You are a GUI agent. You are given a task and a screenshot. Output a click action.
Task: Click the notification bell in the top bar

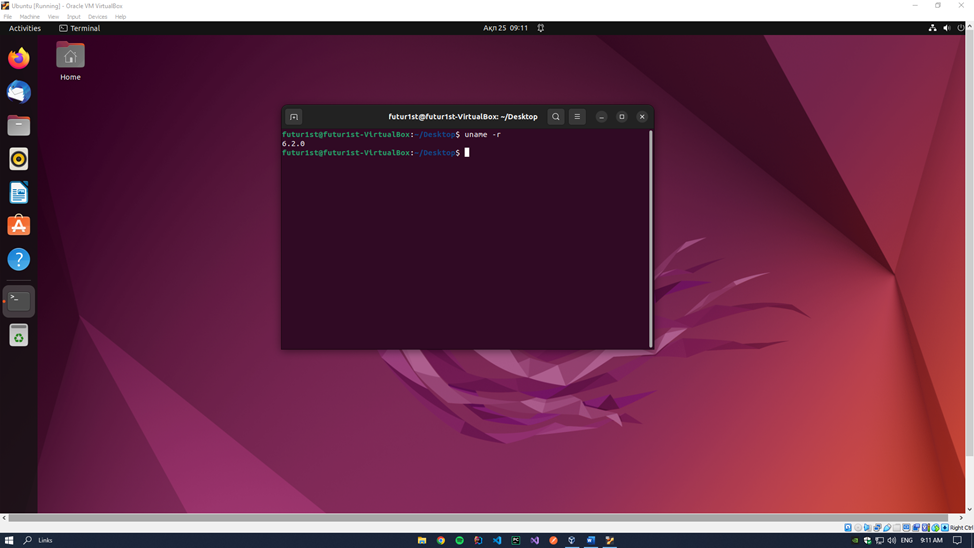(541, 28)
